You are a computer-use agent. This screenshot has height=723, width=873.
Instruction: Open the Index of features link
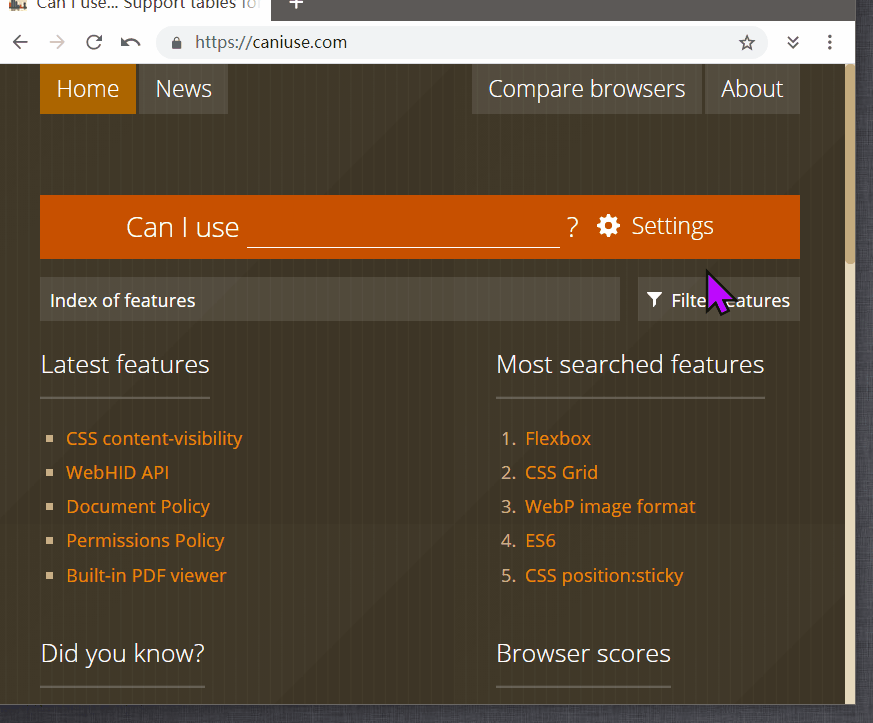(330, 299)
